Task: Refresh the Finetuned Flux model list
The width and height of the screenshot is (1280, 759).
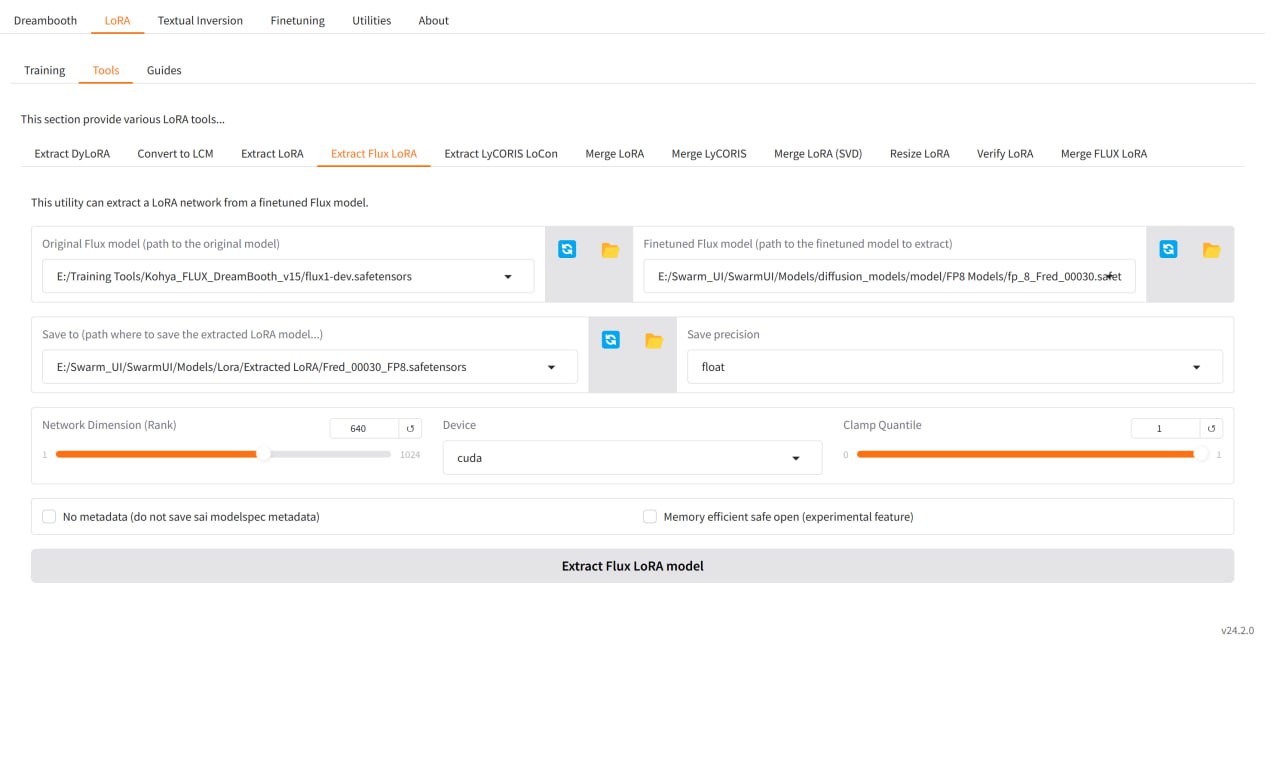Action: [x=1168, y=249]
